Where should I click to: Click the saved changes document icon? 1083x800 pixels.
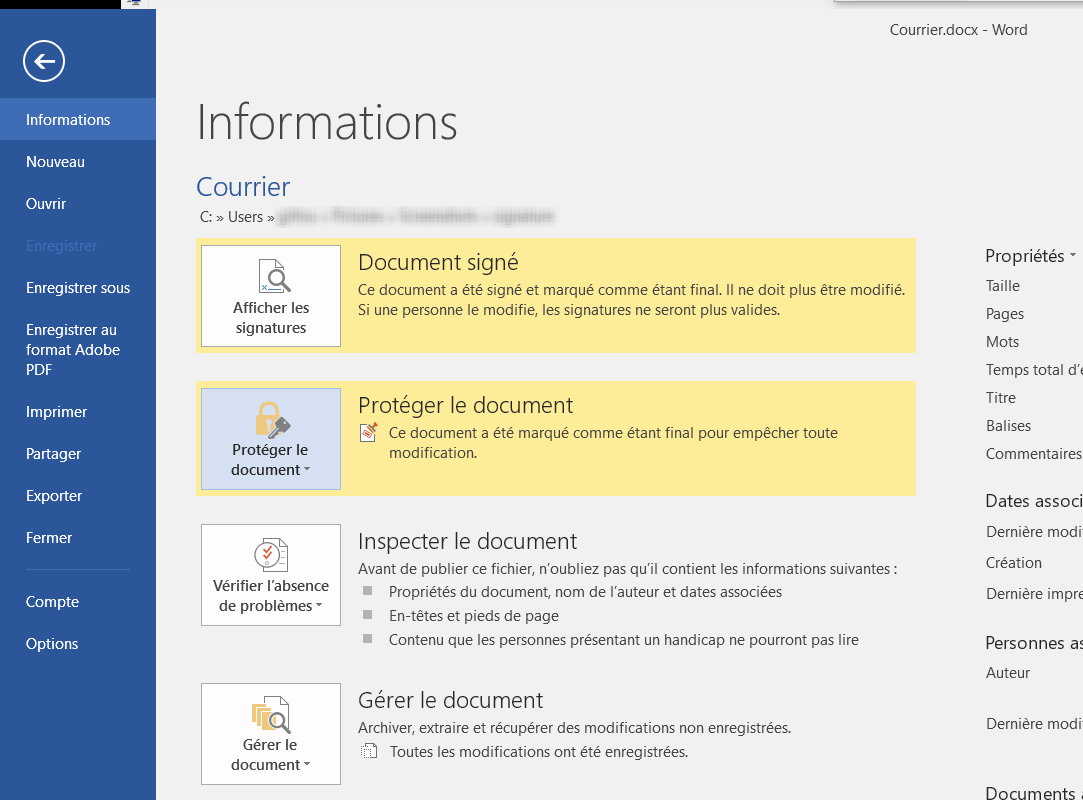[370, 751]
